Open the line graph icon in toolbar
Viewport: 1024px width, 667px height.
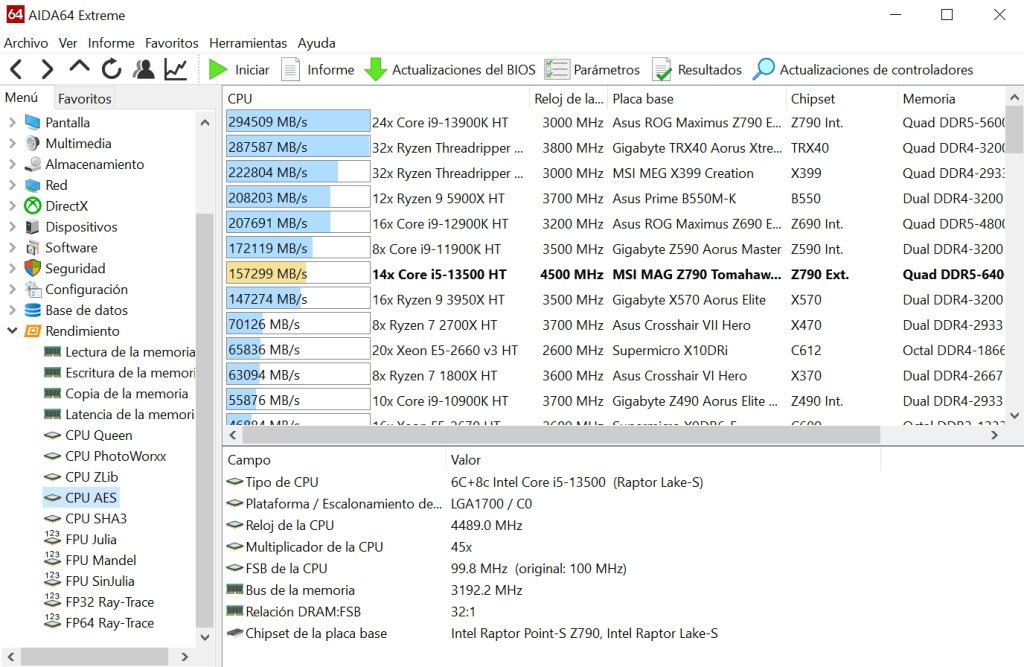point(176,69)
